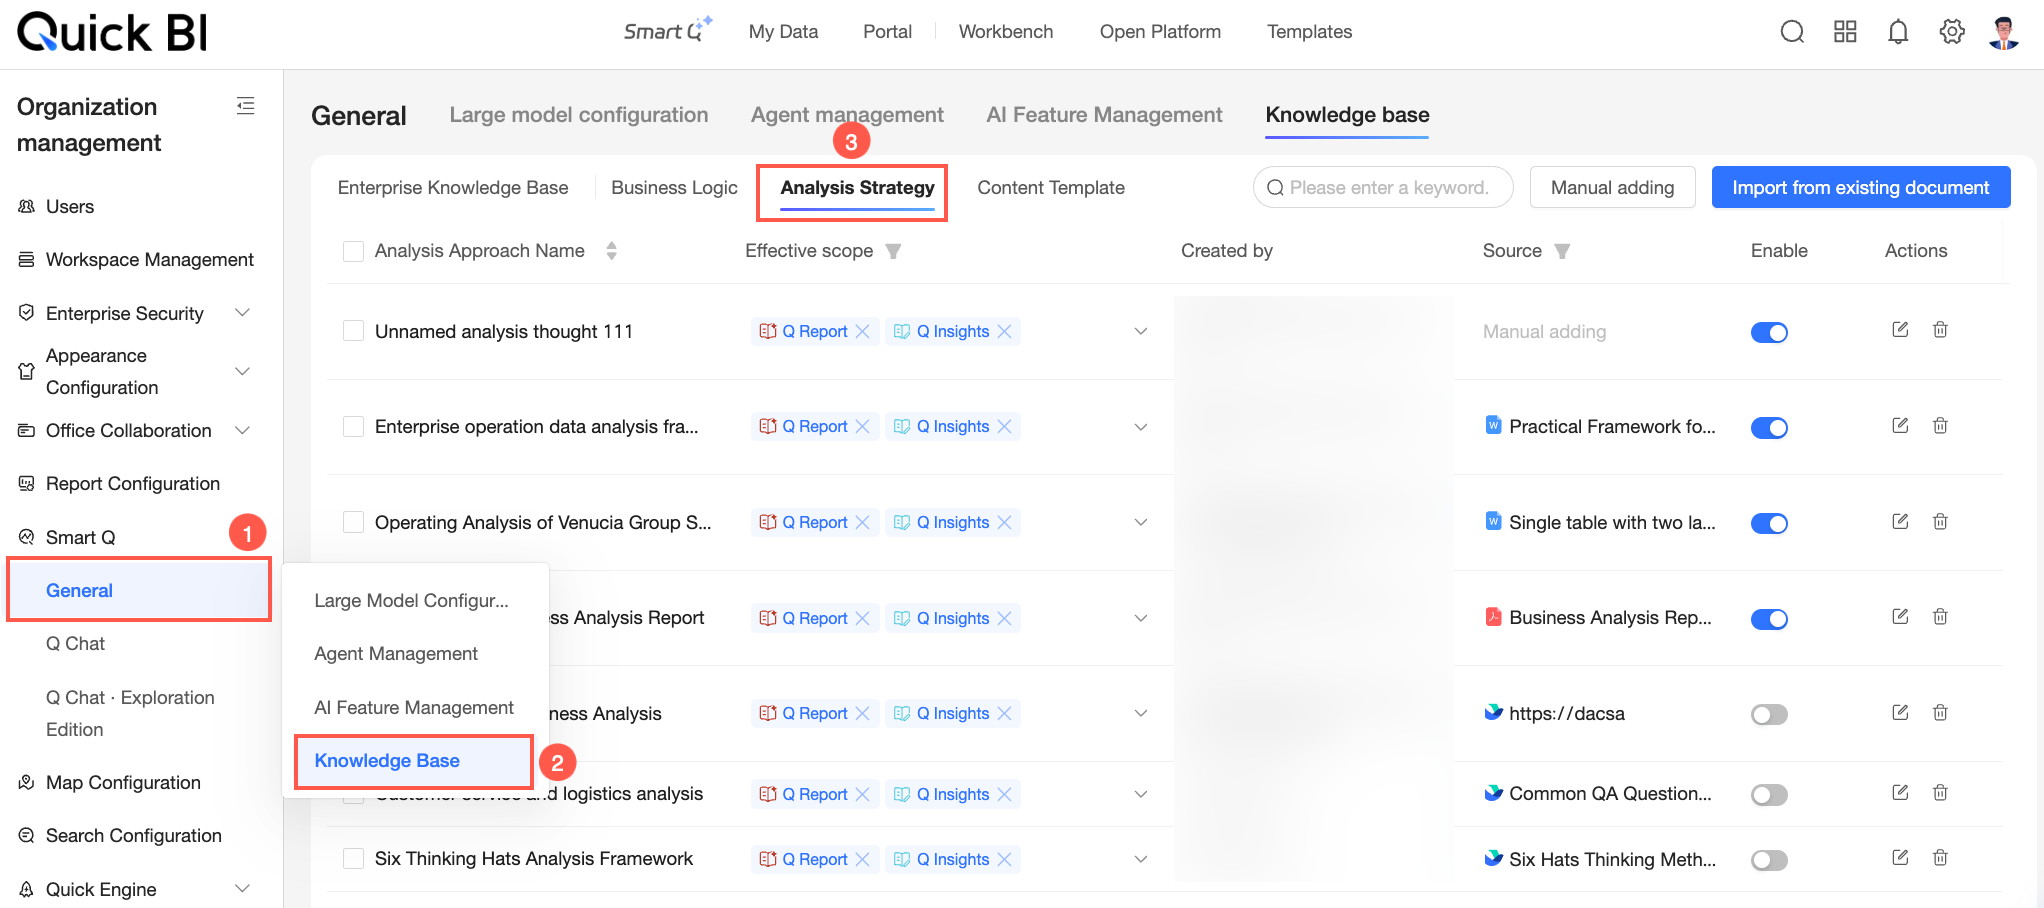Sort by Analysis Approach Name

pyautogui.click(x=611, y=251)
